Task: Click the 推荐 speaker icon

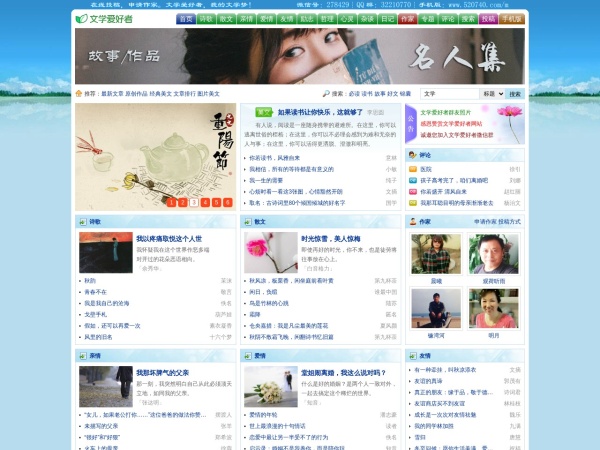Action: tap(78, 93)
